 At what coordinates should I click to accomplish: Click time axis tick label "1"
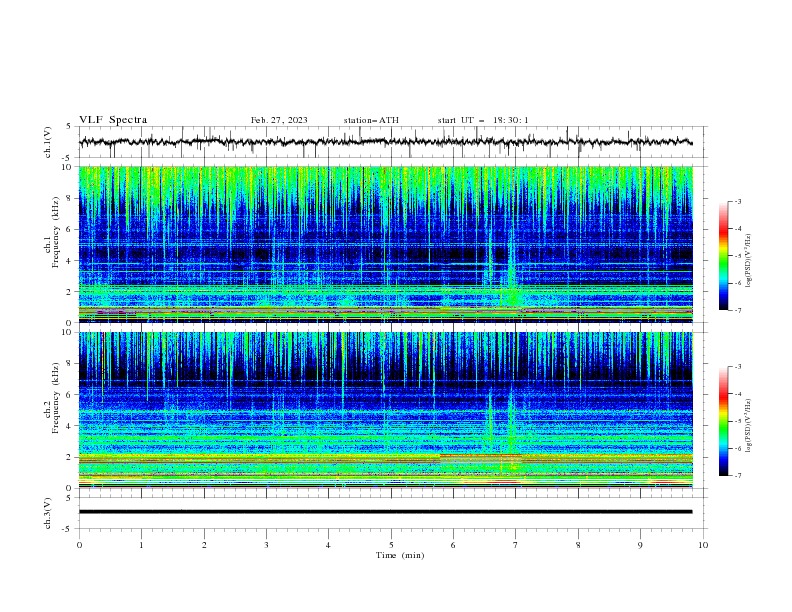coord(141,545)
